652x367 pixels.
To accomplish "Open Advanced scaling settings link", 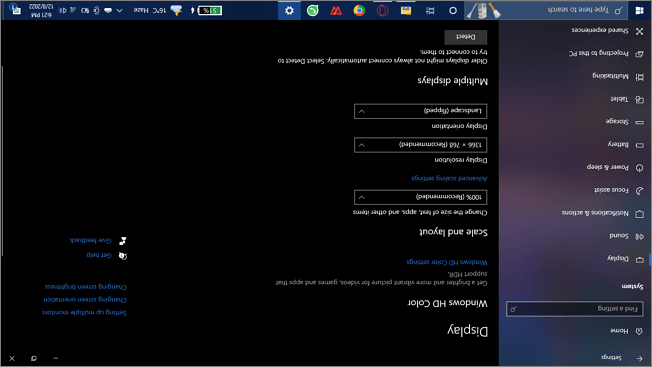I will tap(449, 178).
